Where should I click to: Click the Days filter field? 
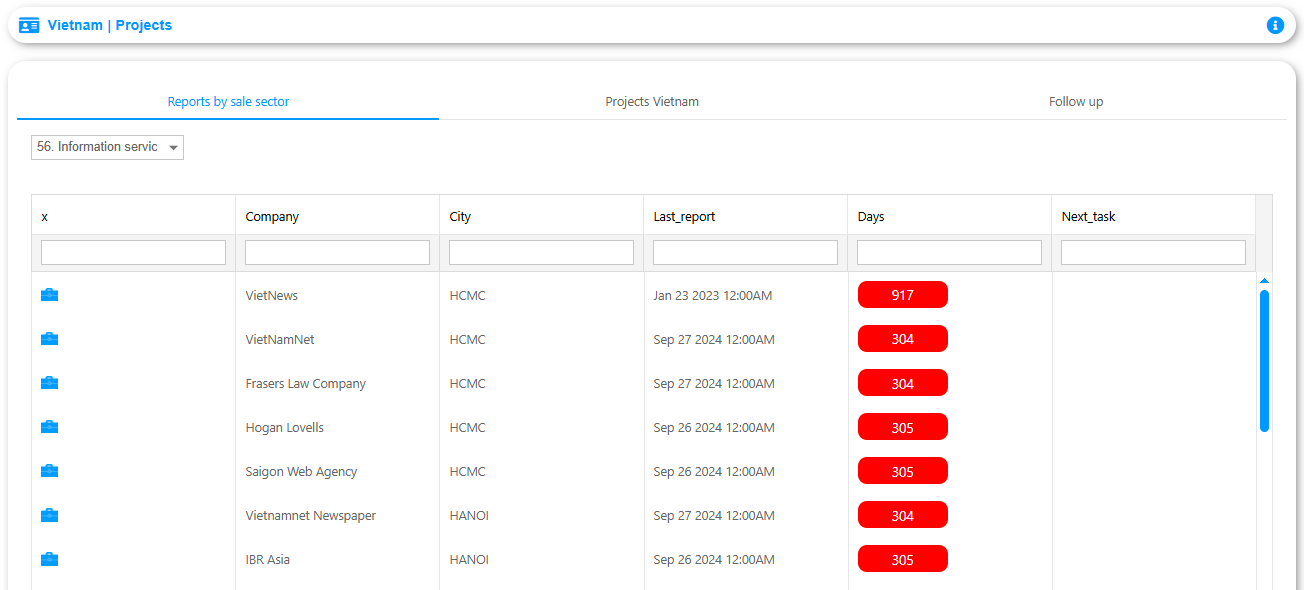click(949, 252)
